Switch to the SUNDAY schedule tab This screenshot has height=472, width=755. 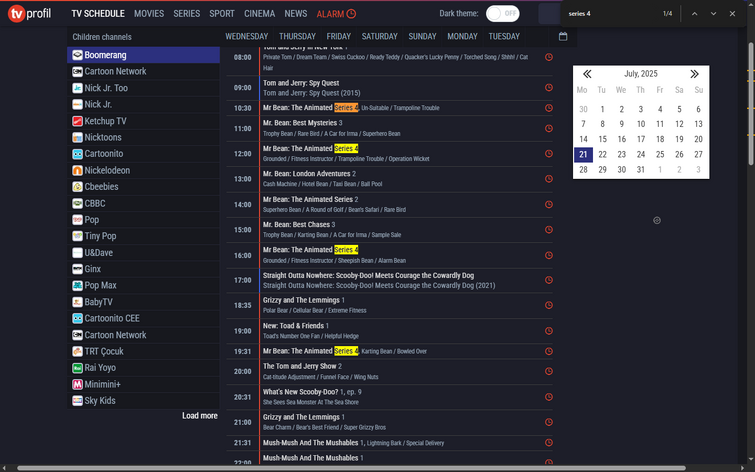pos(422,37)
